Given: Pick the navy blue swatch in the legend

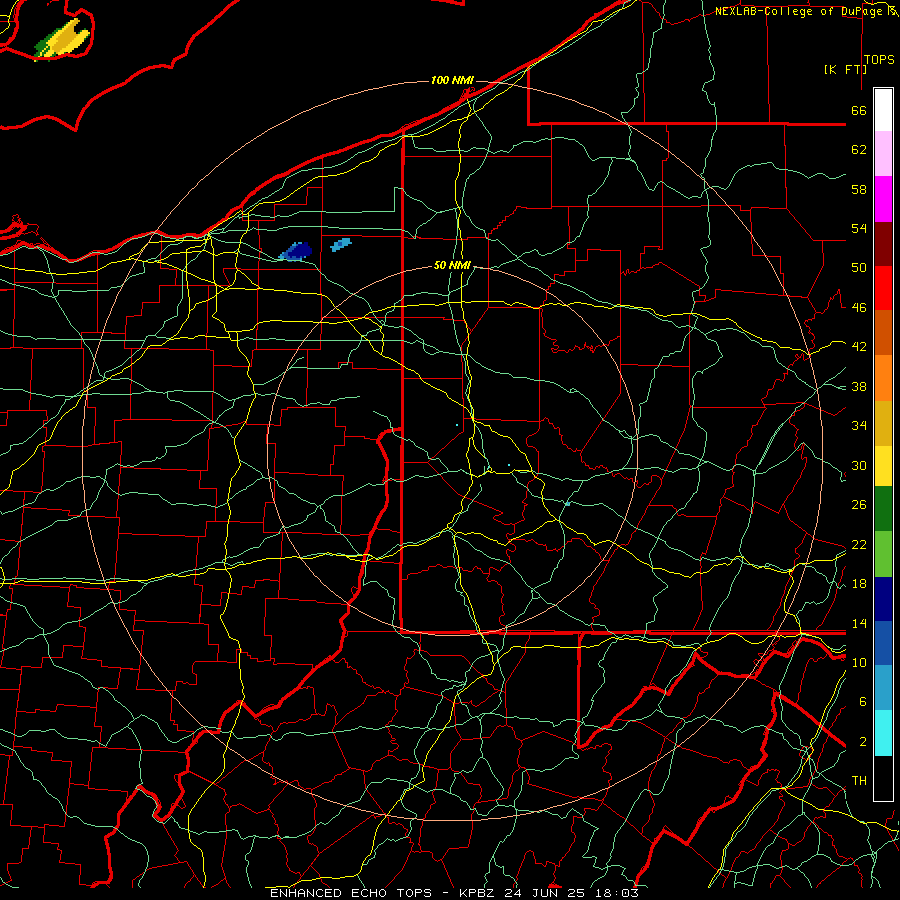Looking at the screenshot, I should [883, 599].
